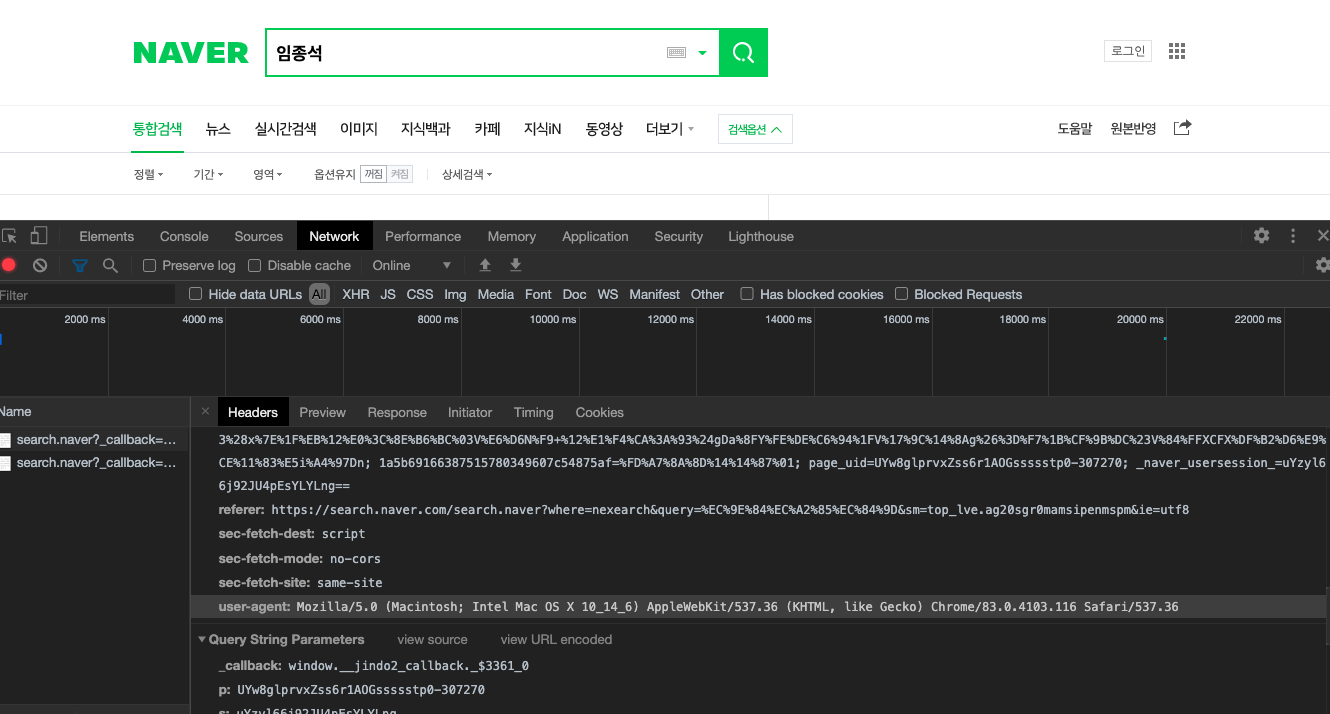Image resolution: width=1330 pixels, height=714 pixels.
Task: Click the 20000 ms timeline marker
Action: [x=1140, y=319]
